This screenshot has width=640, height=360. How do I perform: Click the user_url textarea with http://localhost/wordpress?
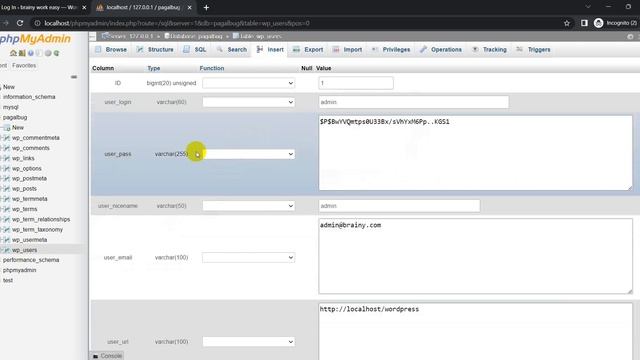[476, 331]
